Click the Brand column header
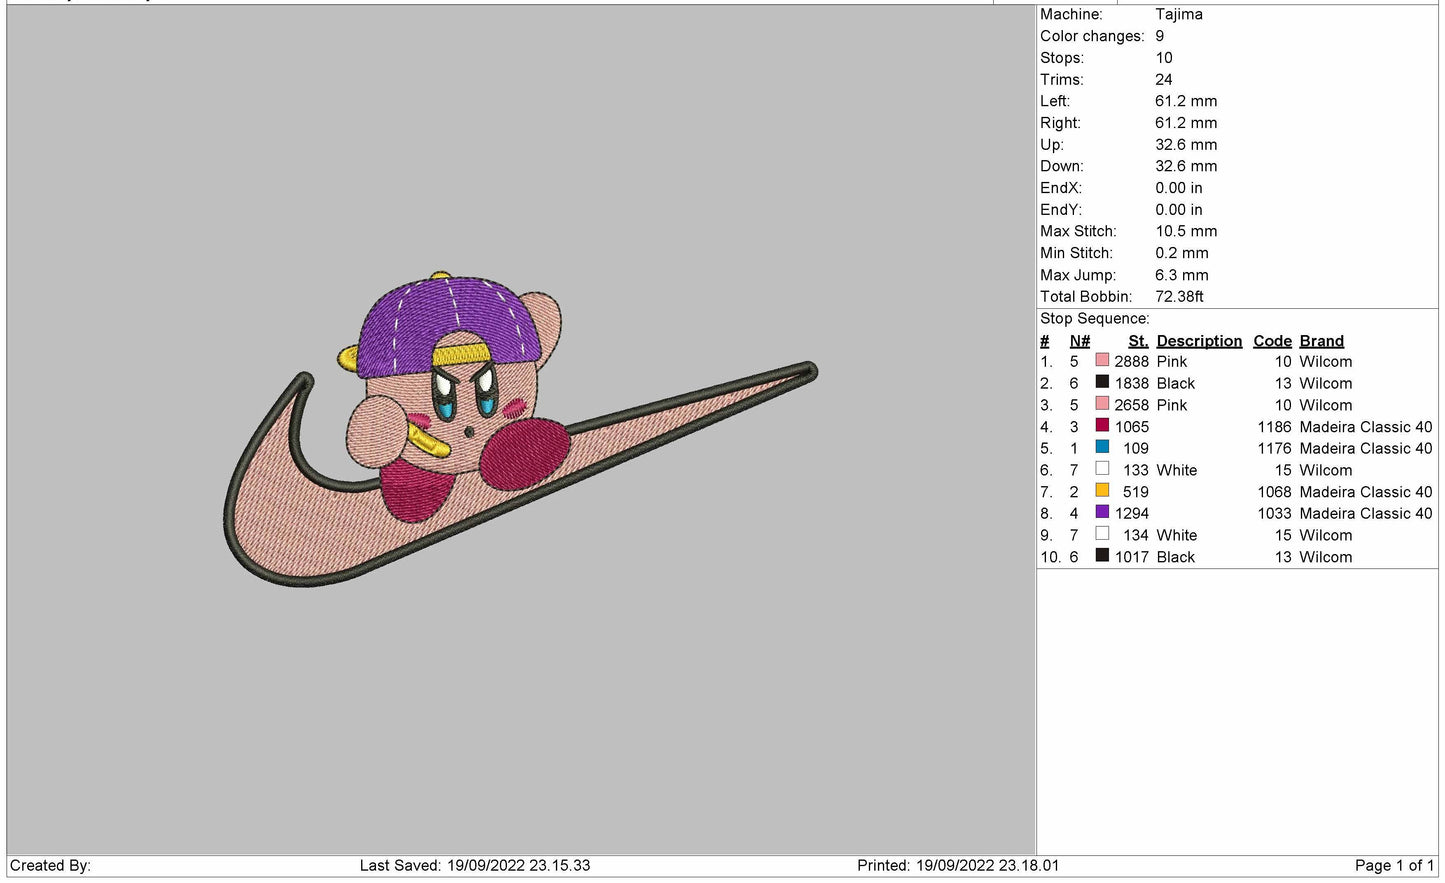 click(x=1321, y=341)
